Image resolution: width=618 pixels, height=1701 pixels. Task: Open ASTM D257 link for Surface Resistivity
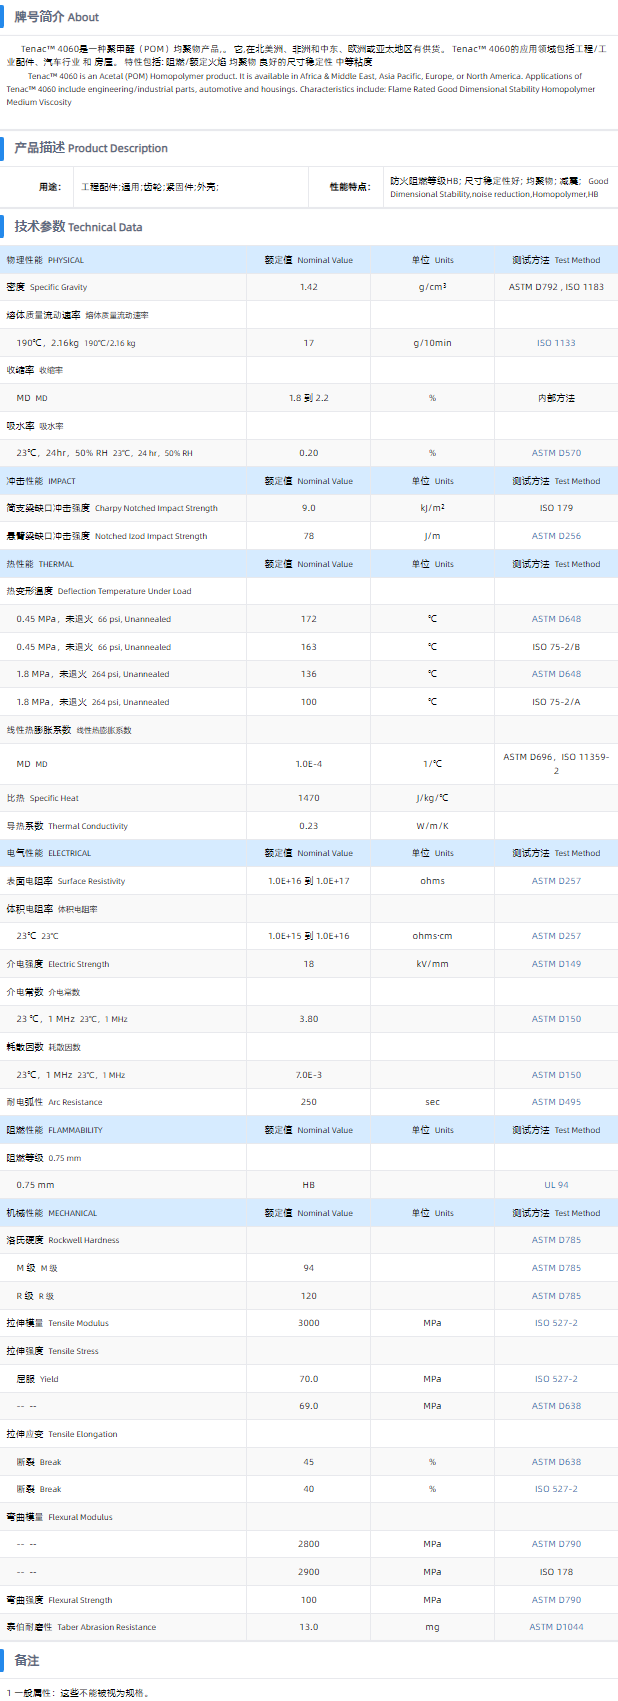tap(556, 881)
